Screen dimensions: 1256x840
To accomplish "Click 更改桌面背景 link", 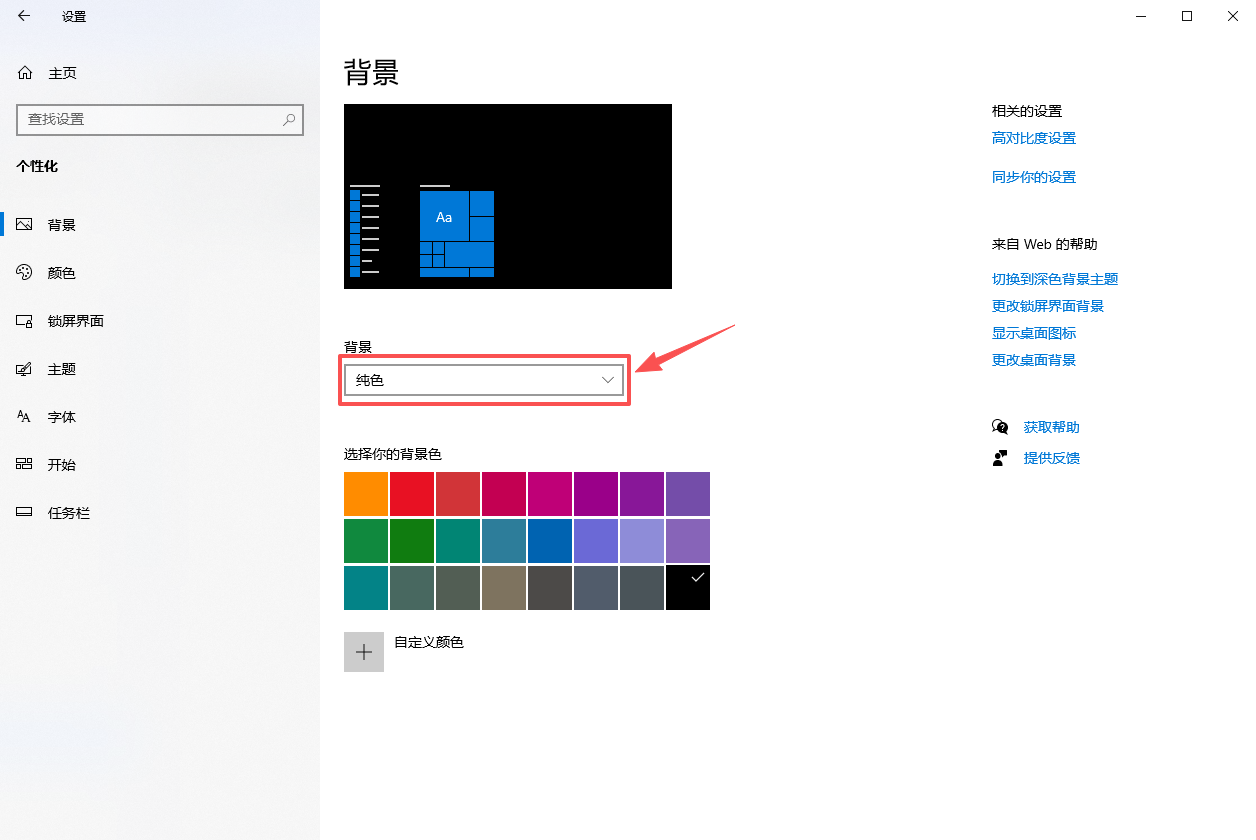I will (x=1034, y=361).
